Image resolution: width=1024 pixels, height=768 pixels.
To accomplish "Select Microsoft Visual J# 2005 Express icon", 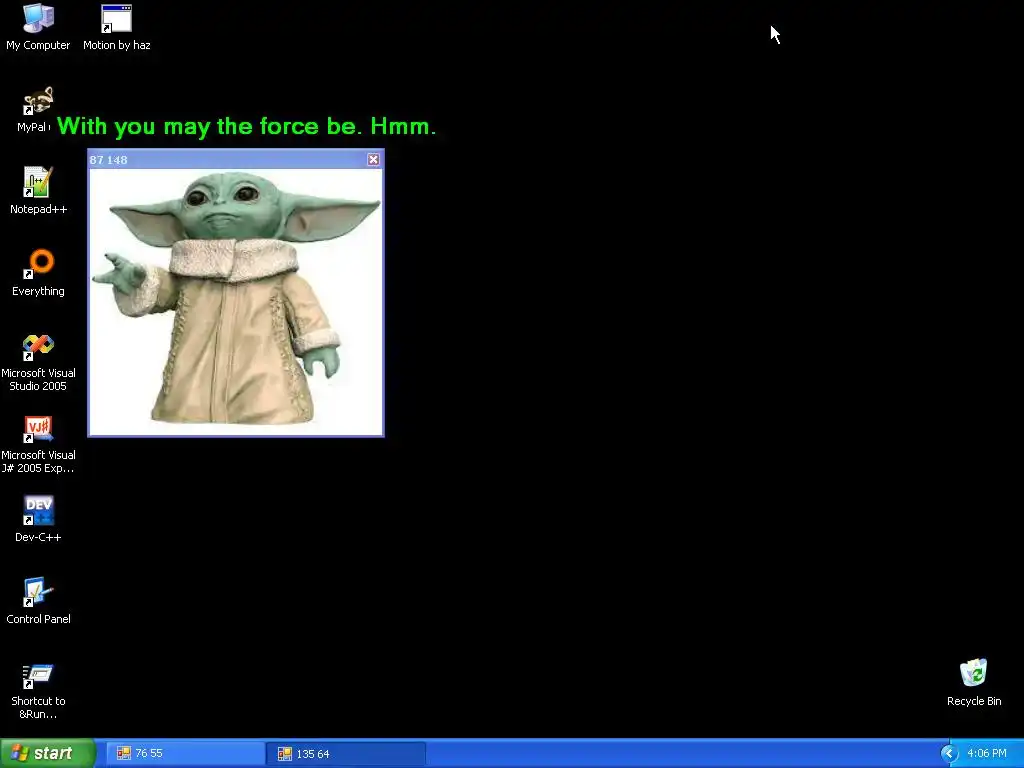I will click(38, 445).
